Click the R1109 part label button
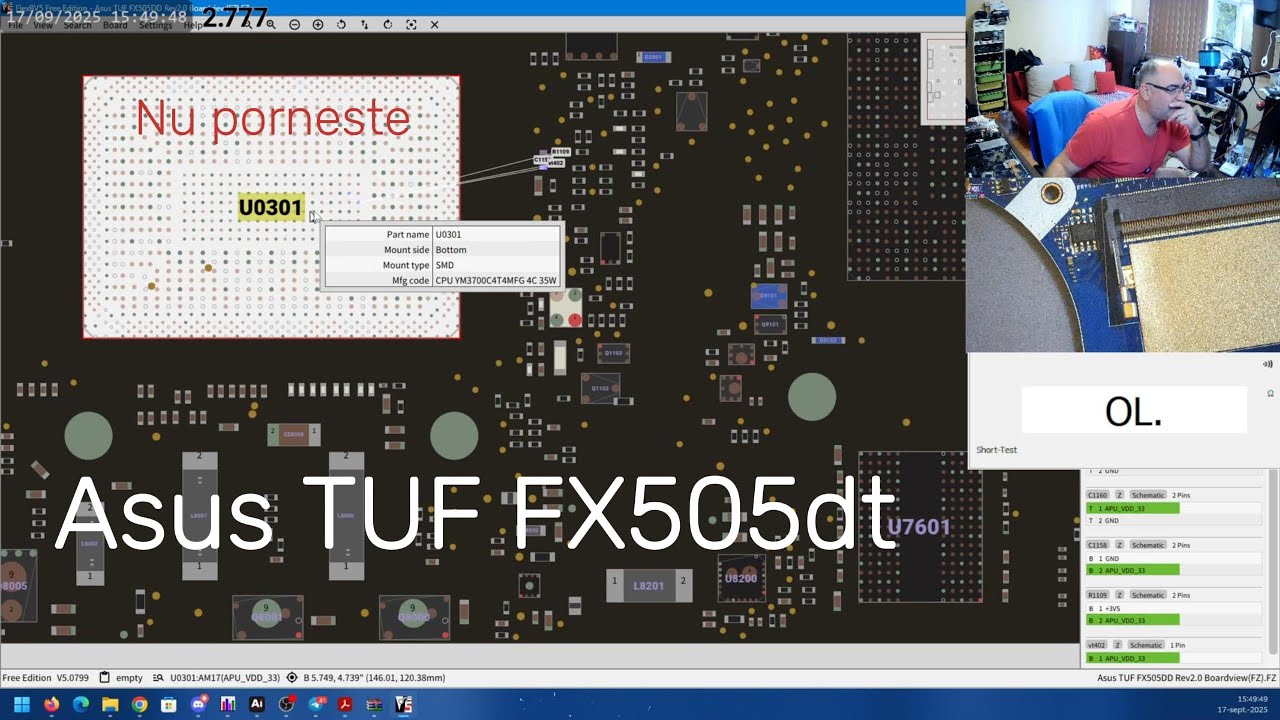The image size is (1280, 720). coord(1098,595)
